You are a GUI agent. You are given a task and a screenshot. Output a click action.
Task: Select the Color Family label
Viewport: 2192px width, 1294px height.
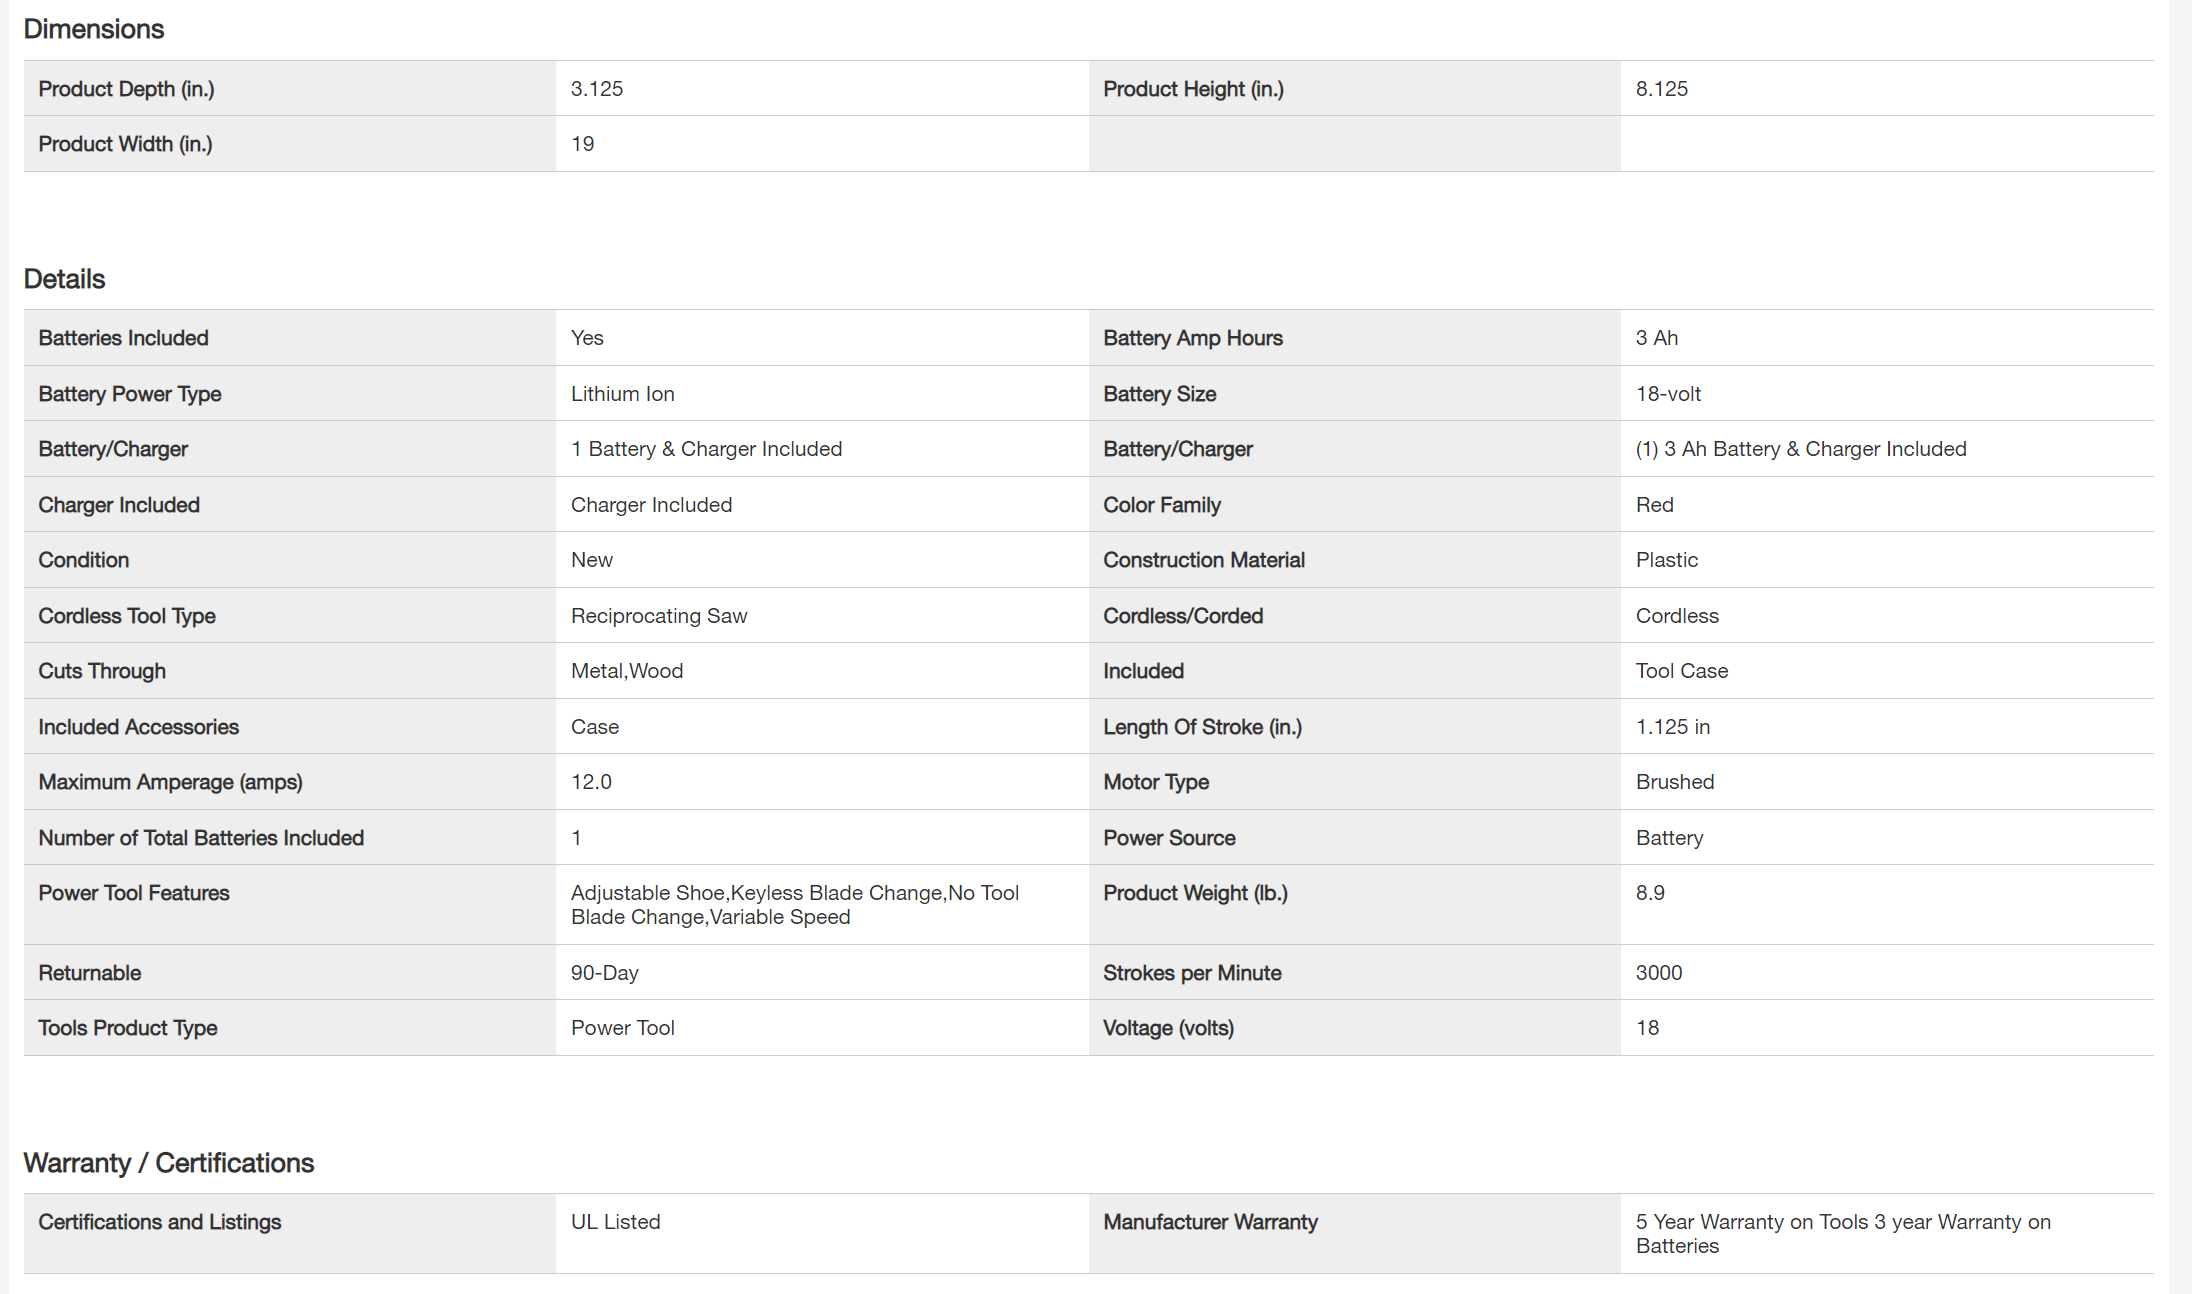1161,505
